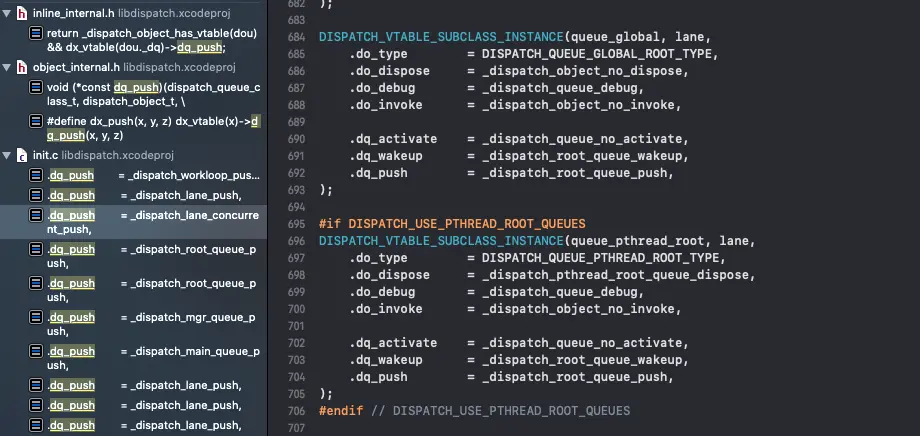Click the .do_dispose field on line 698
The height and width of the screenshot is (436, 920).
tap(390, 275)
